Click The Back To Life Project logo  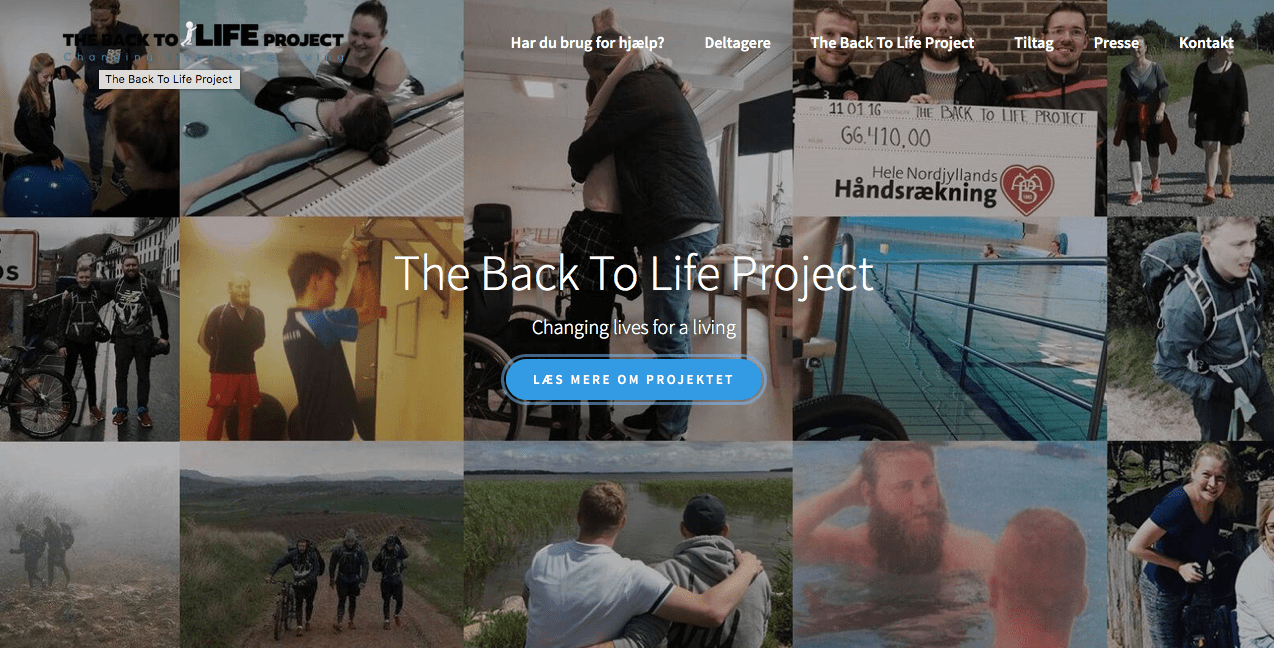tap(203, 41)
